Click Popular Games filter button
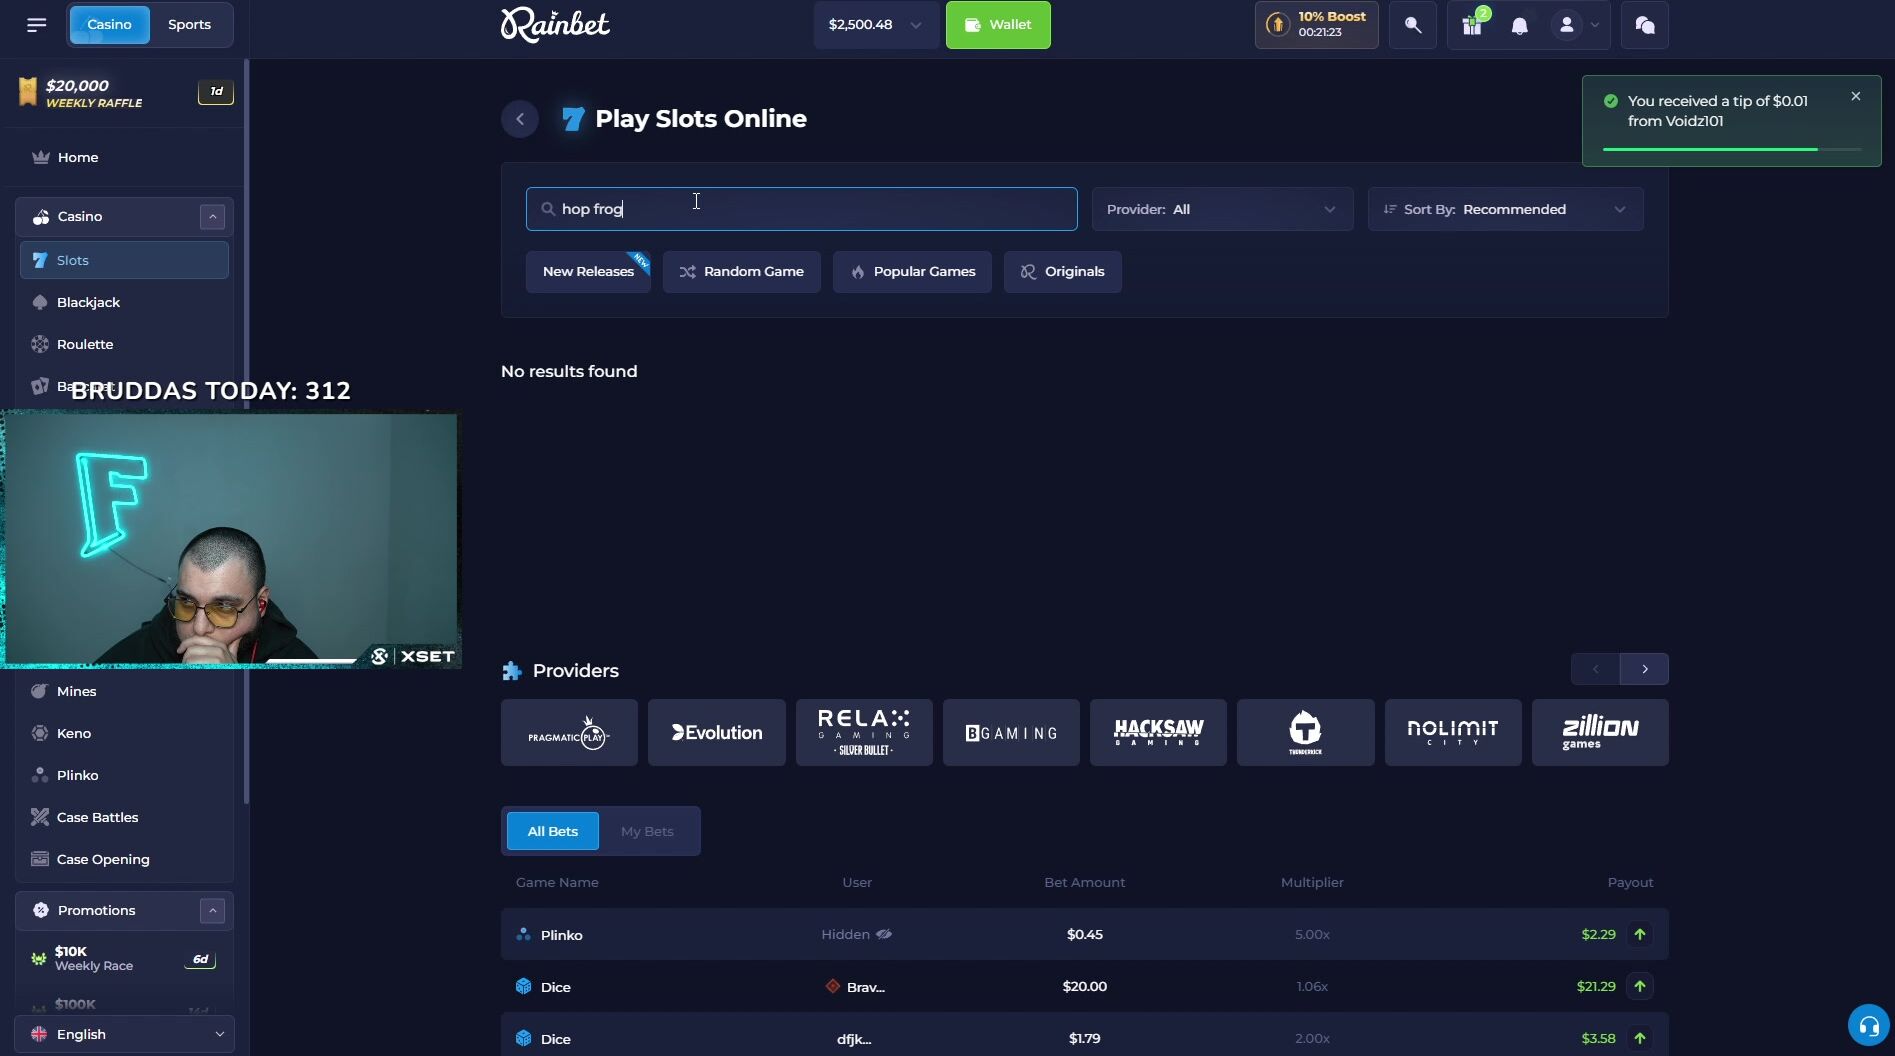 912,272
